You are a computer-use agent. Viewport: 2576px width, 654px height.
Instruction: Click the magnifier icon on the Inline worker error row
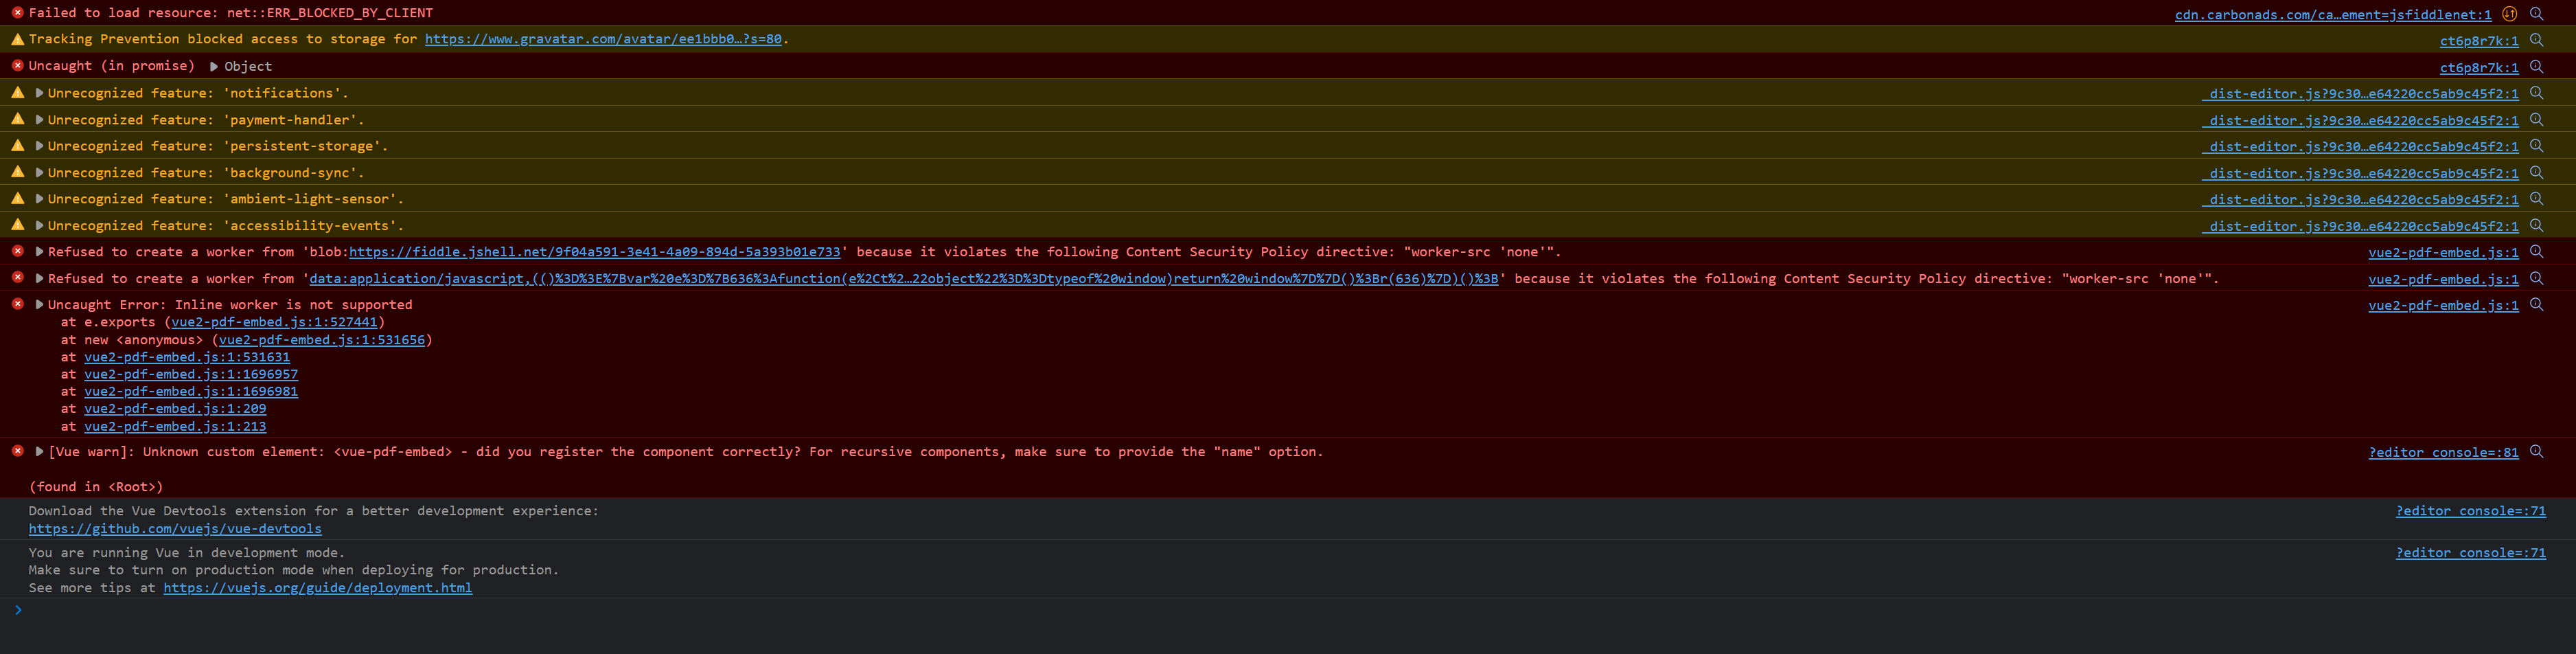click(x=2536, y=305)
